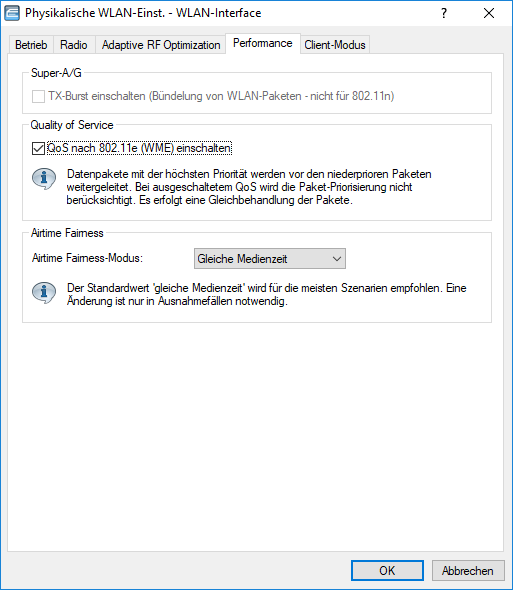Click the Airtime Fairness-Modus label
This screenshot has width=513, height=590.
[x=87, y=258]
